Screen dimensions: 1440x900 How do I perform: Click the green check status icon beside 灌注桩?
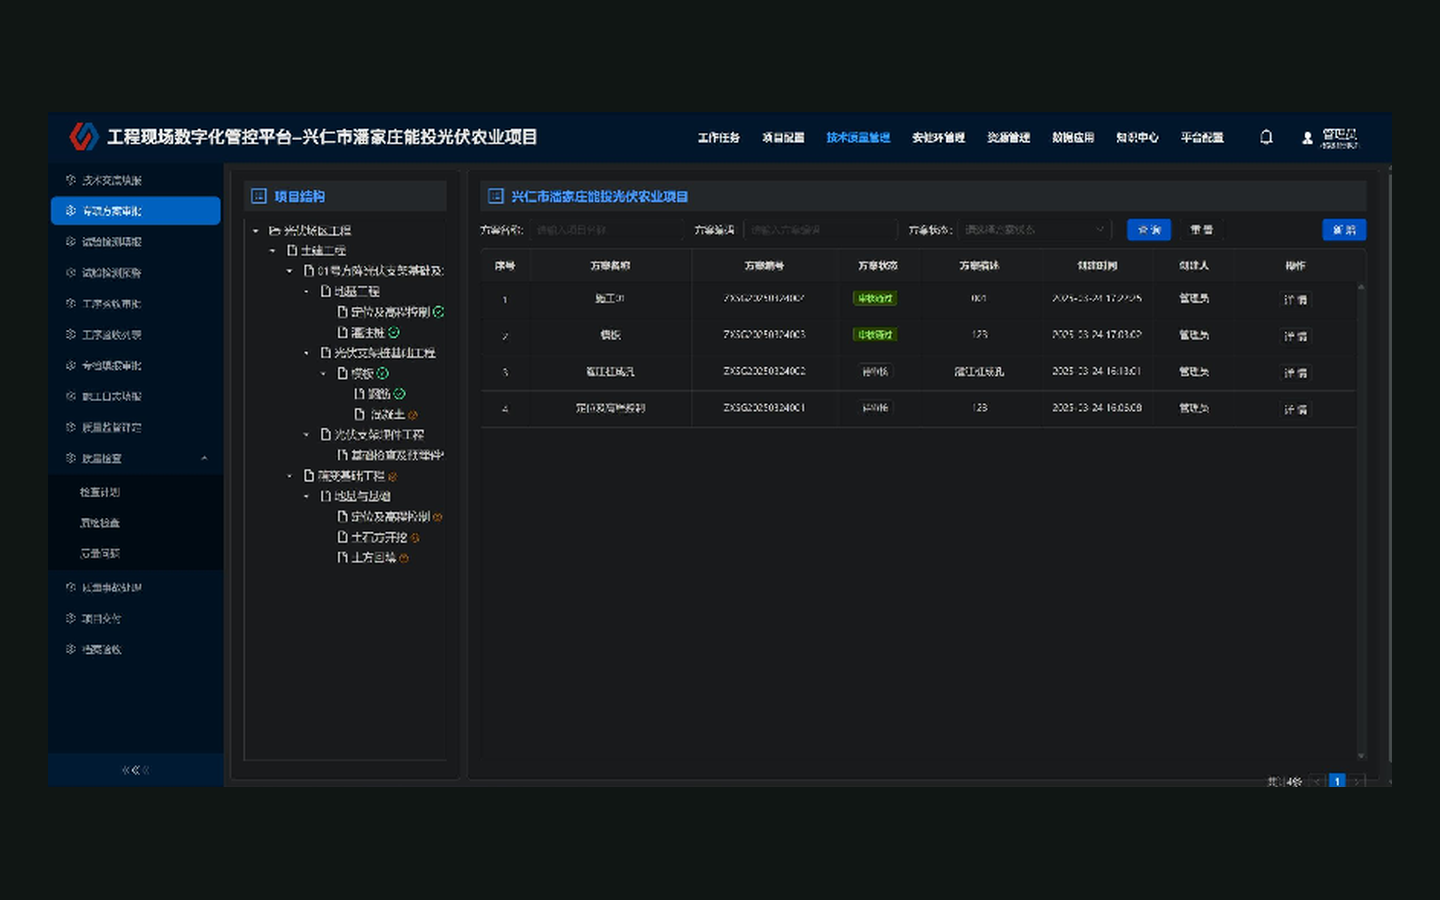(394, 333)
